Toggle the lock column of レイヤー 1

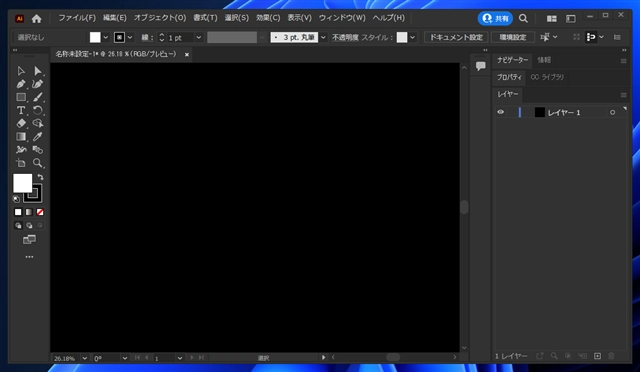coord(511,112)
